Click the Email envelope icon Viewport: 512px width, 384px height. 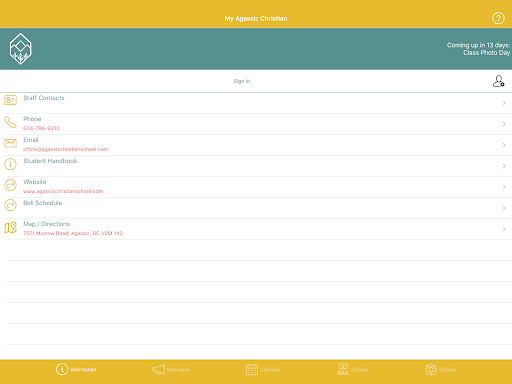tap(10, 143)
